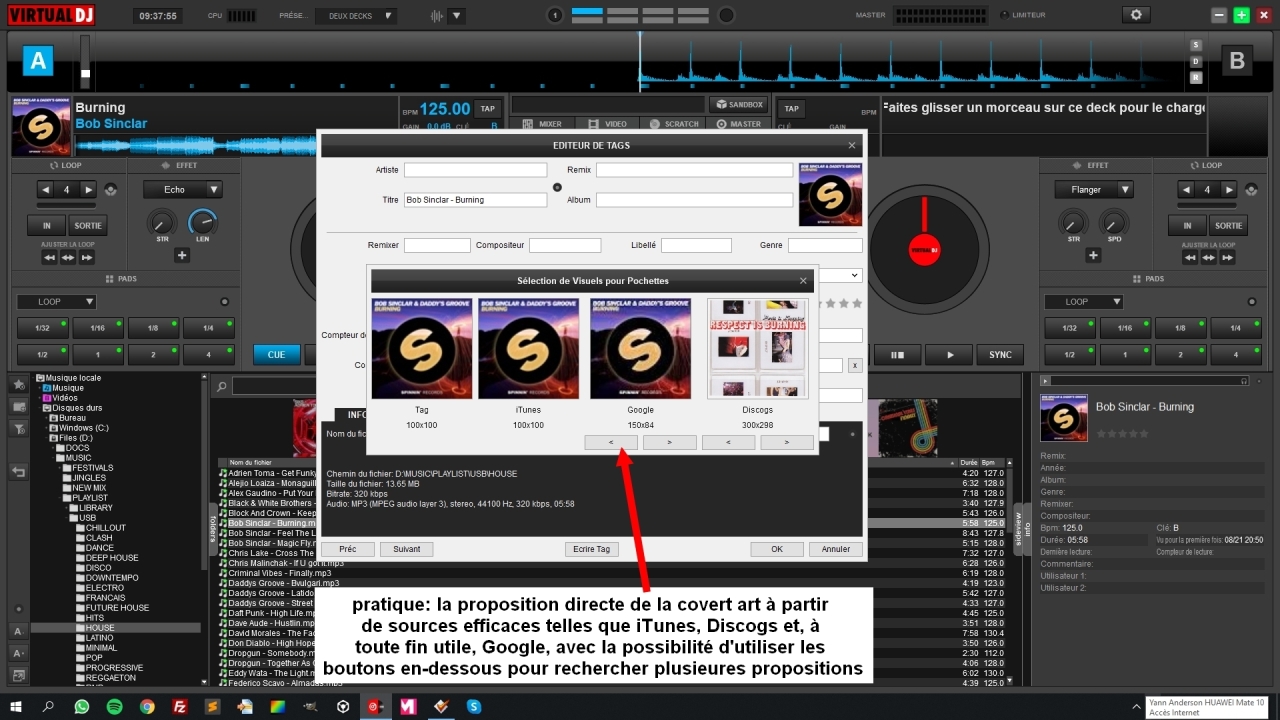The height and width of the screenshot is (720, 1280).
Task: Add effect slot with plus on deck B
Action: pos(1094,255)
